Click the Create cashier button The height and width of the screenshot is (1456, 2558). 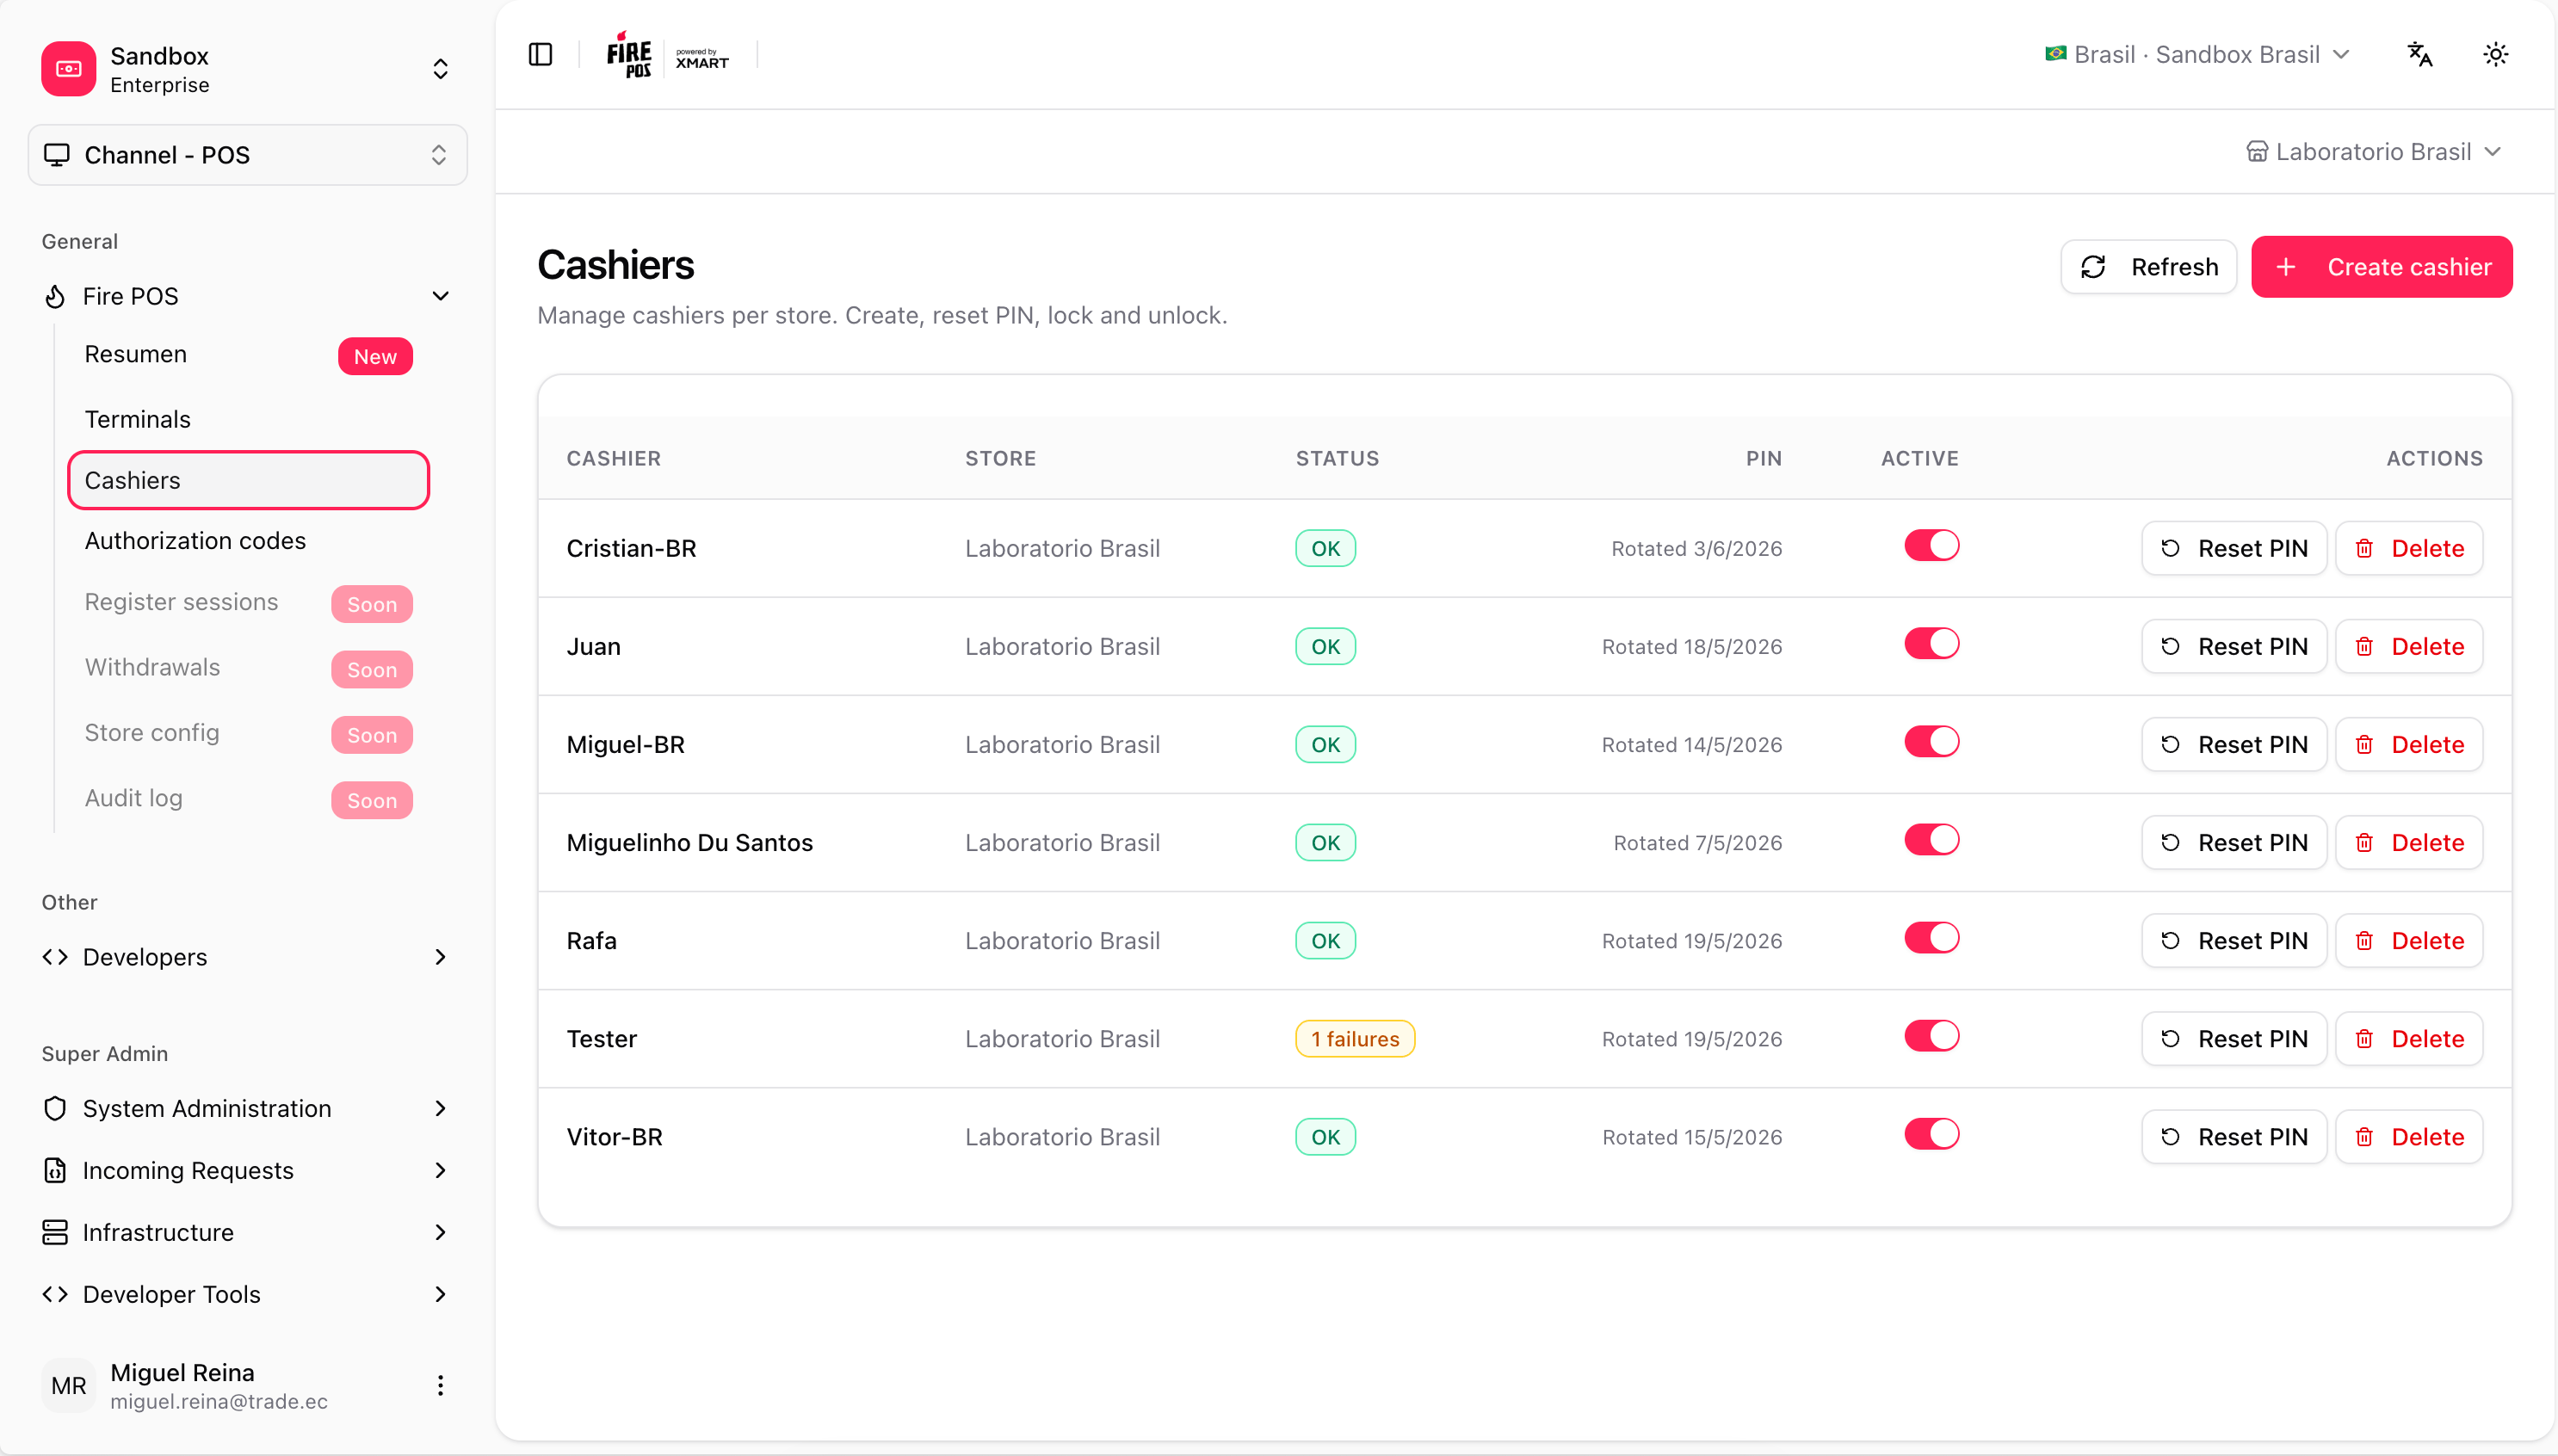pyautogui.click(x=2381, y=267)
